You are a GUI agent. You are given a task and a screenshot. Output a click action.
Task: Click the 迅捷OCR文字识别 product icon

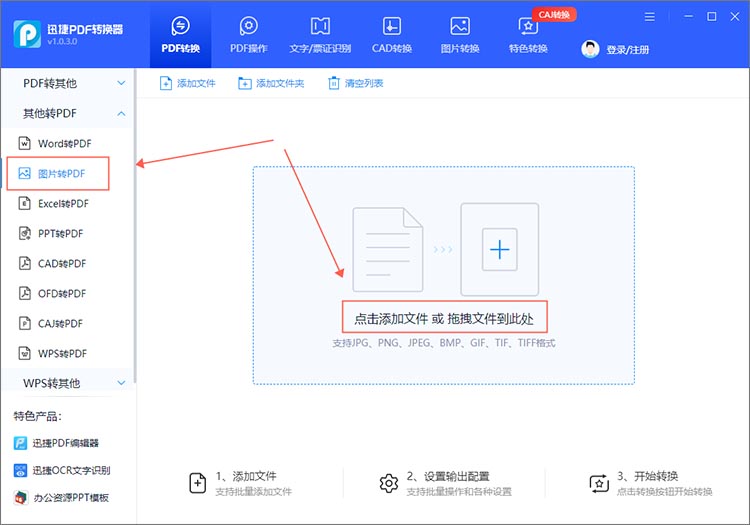21,470
